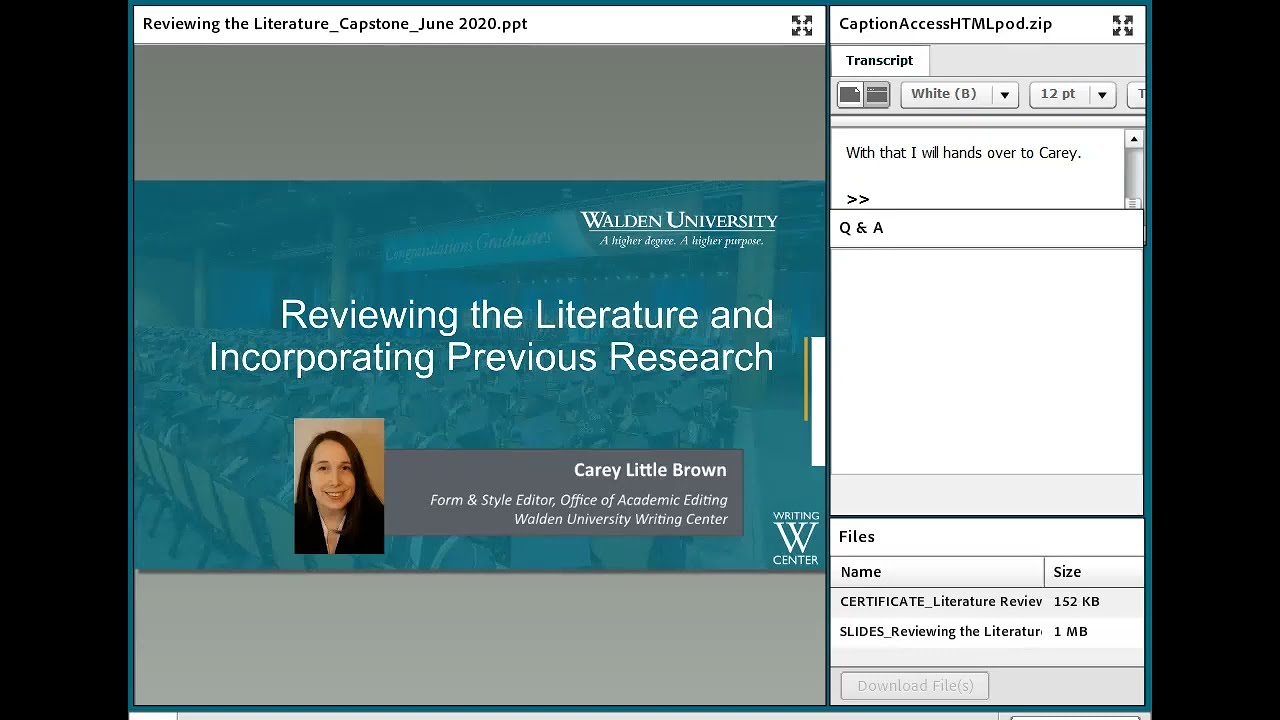This screenshot has width=1280, height=720.
Task: Open the cut-off dropdown after 12 pt
Action: click(x=1136, y=94)
